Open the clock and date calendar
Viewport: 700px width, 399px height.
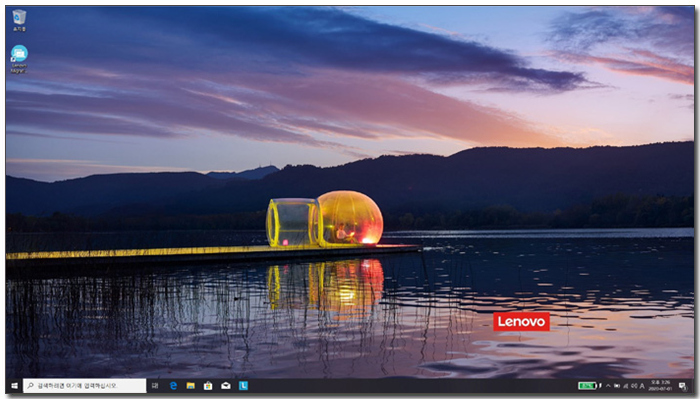pyautogui.click(x=661, y=386)
